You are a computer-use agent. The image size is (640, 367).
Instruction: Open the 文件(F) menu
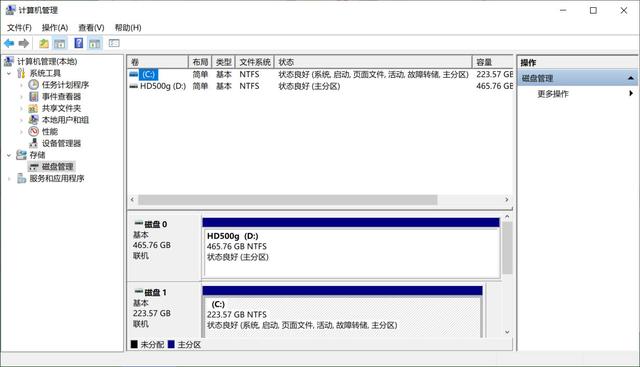(19, 27)
